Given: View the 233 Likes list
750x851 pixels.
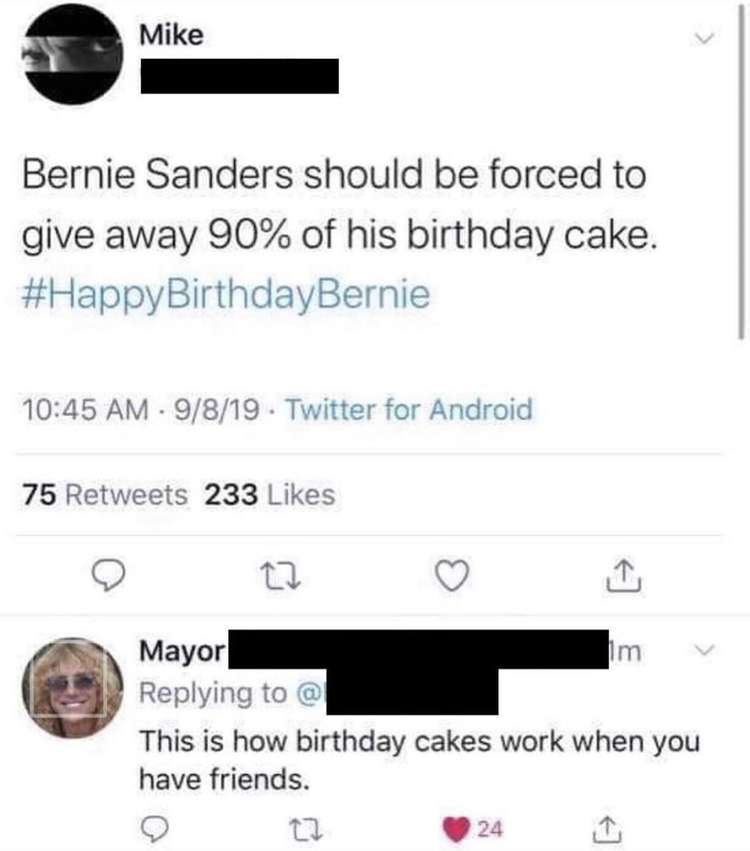Looking at the screenshot, I should (269, 494).
